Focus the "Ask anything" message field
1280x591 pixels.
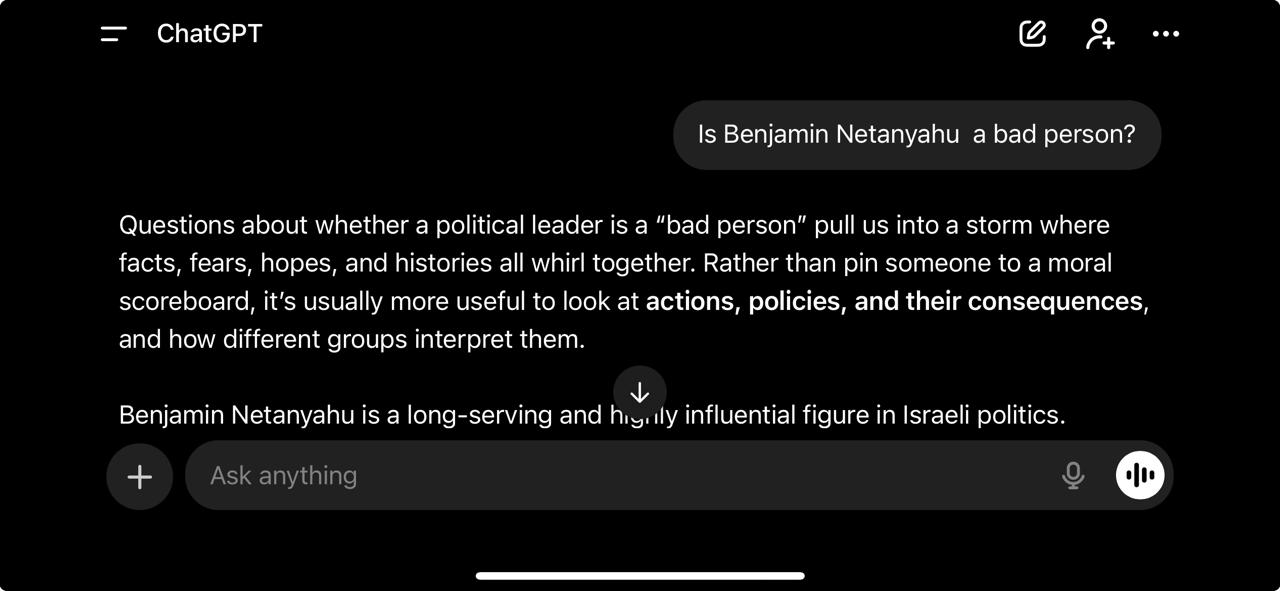[620, 476]
